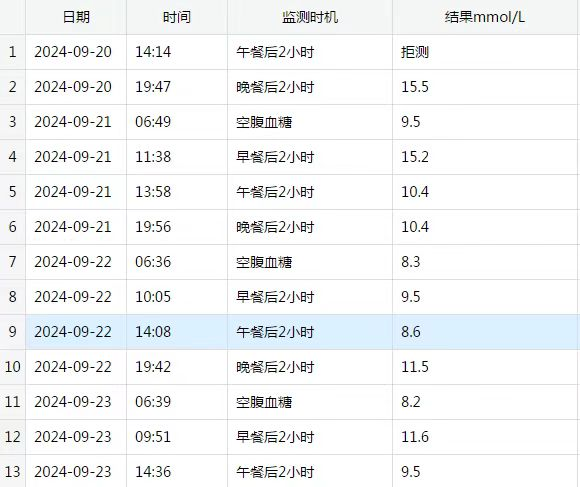This screenshot has width=580, height=487.
Task: Click the 15.2 result value
Action: 415,157
